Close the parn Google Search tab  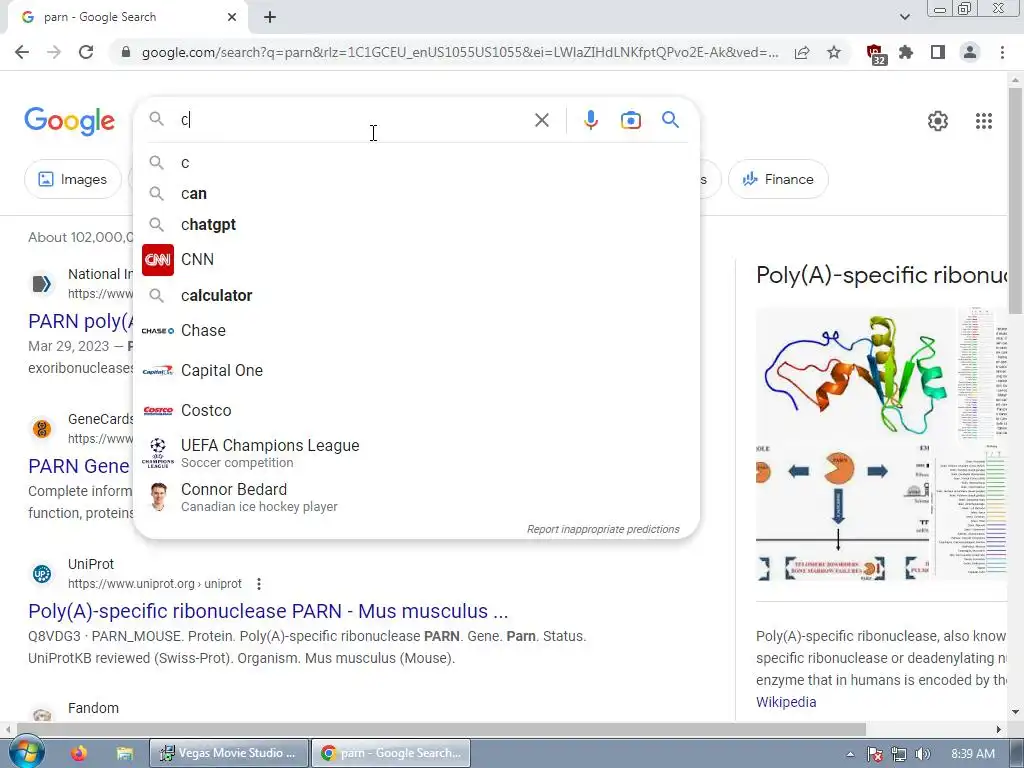(232, 17)
